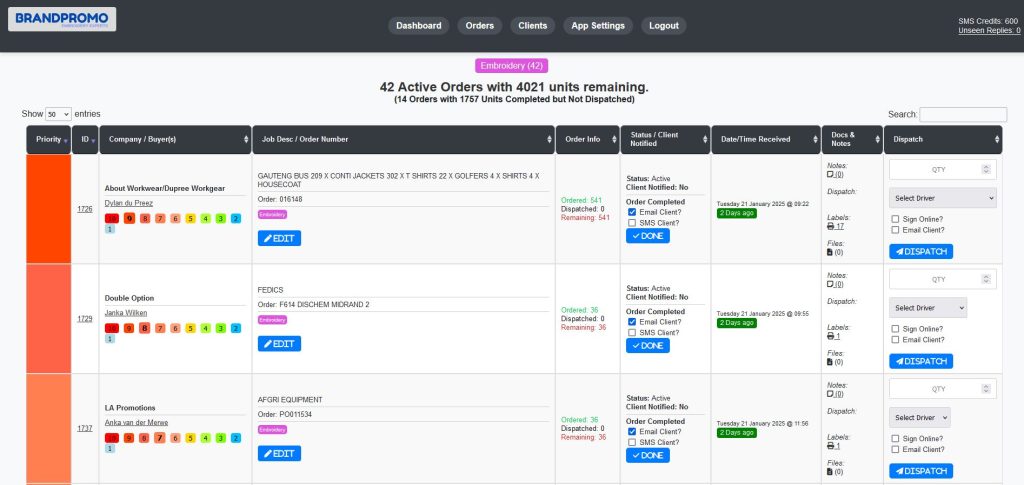This screenshot has height=485, width=1024.
Task: Click the sort arrow on the Priority column
Action: pos(65,140)
